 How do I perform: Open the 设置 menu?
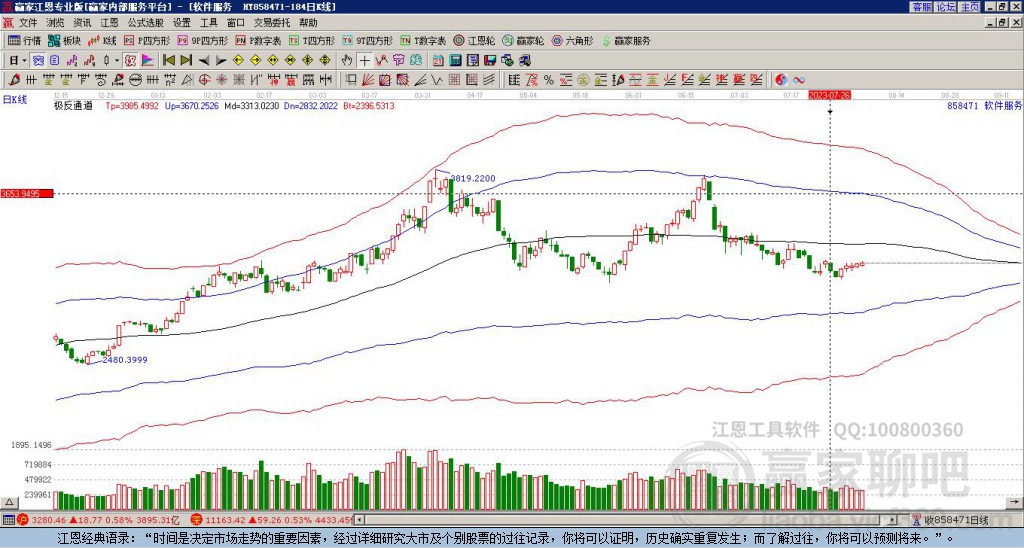point(182,21)
